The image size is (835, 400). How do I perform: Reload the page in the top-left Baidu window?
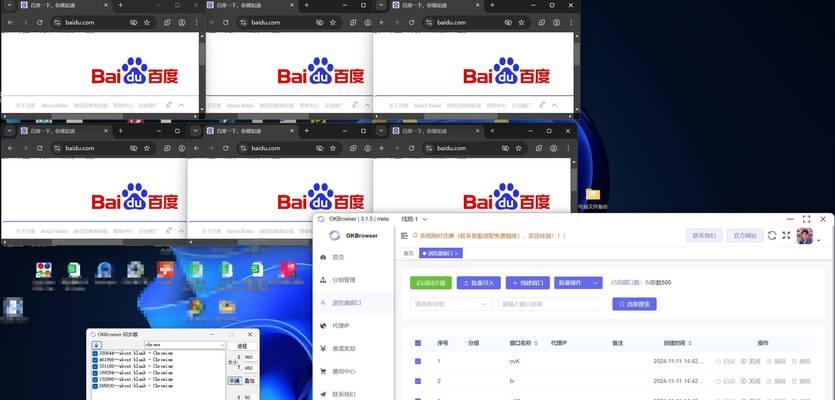pyautogui.click(x=39, y=23)
